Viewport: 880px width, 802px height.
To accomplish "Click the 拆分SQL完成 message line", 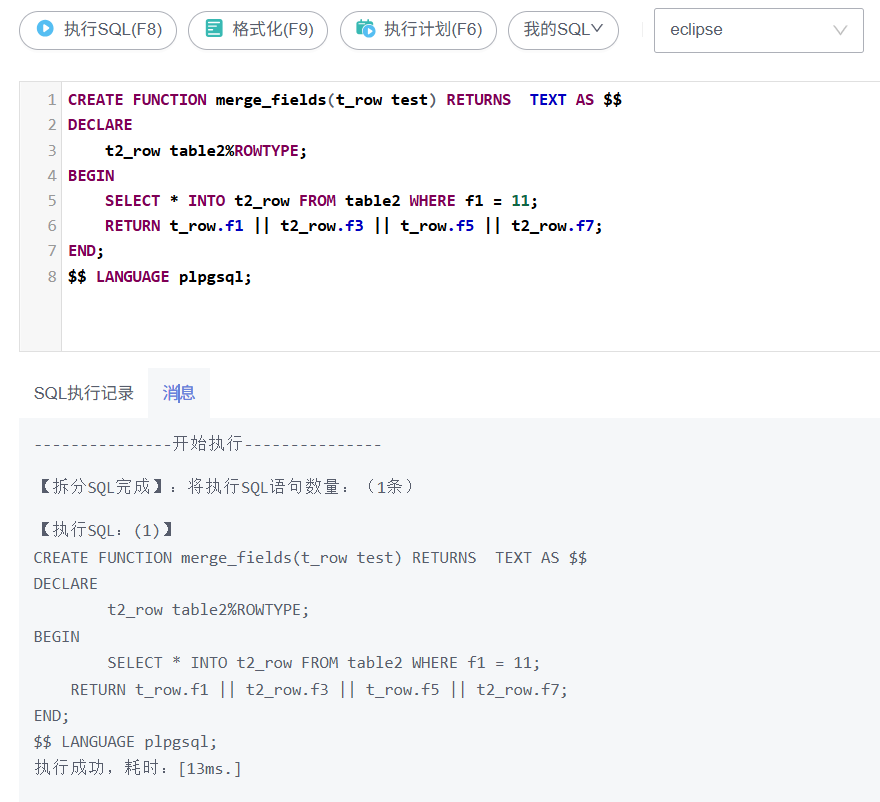I will click(225, 486).
